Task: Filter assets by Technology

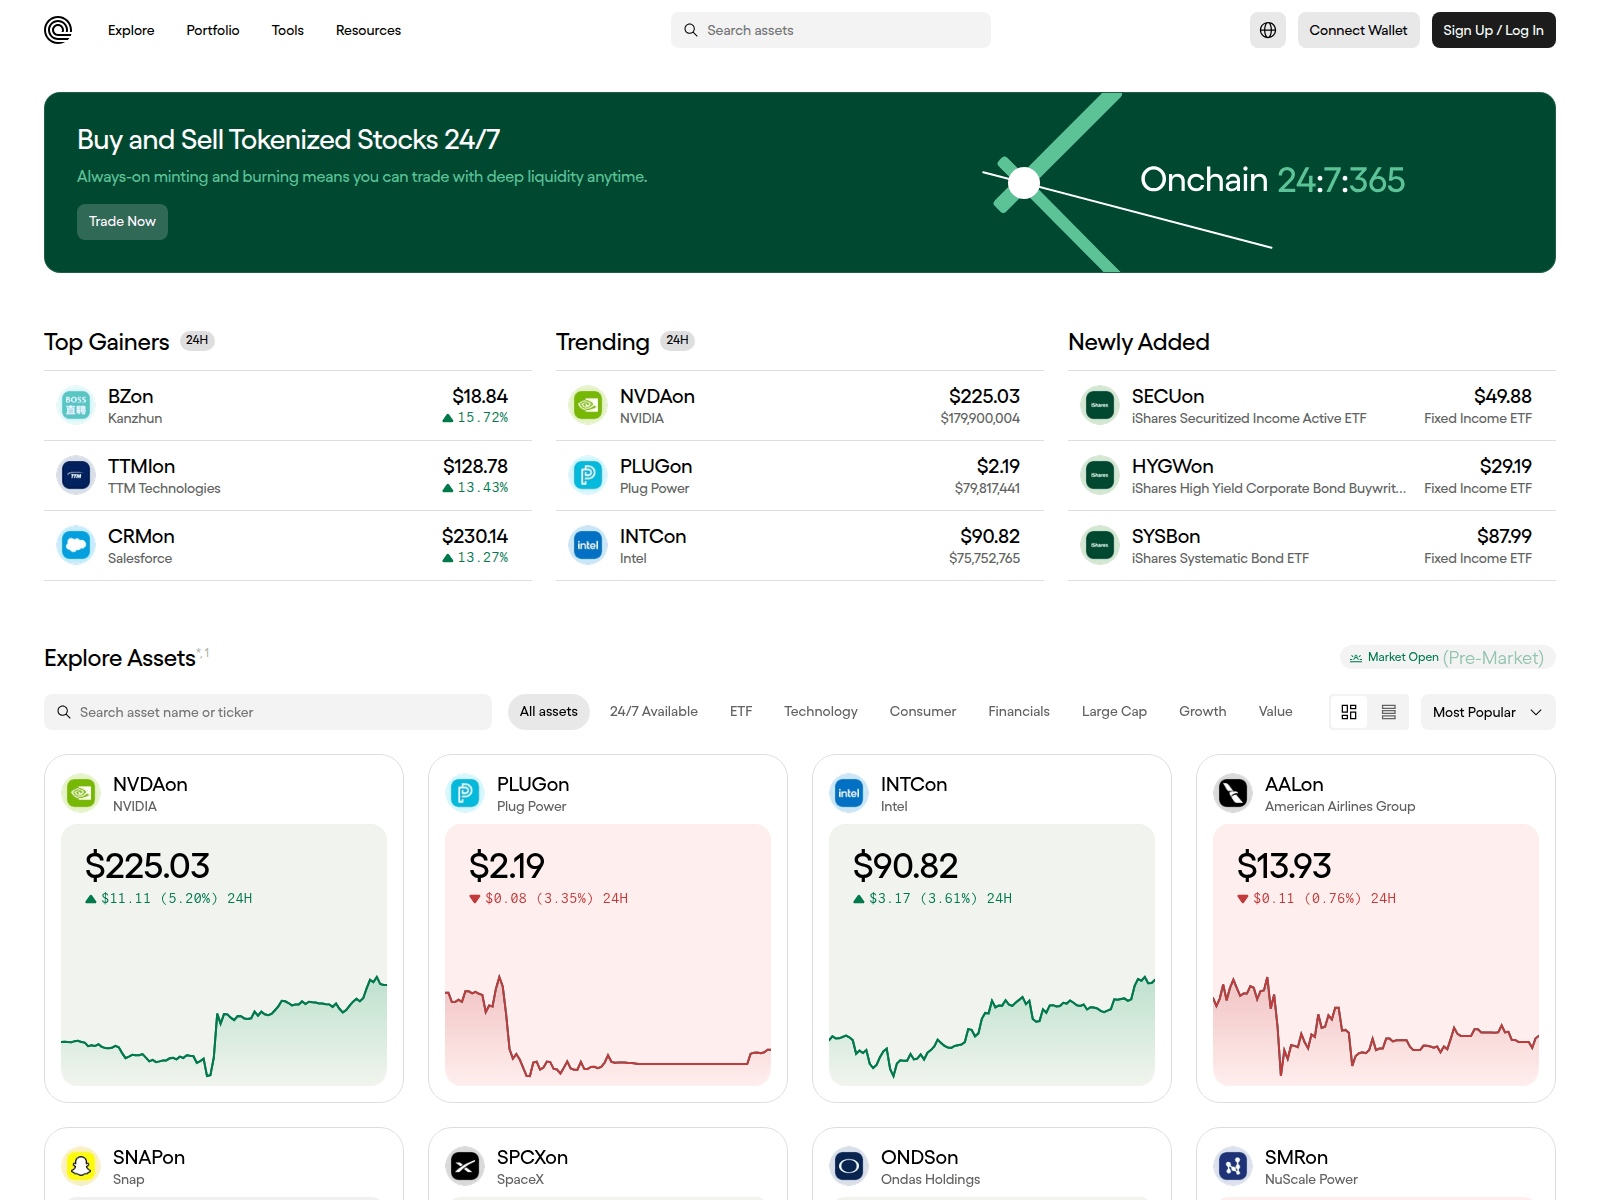Action: (821, 712)
